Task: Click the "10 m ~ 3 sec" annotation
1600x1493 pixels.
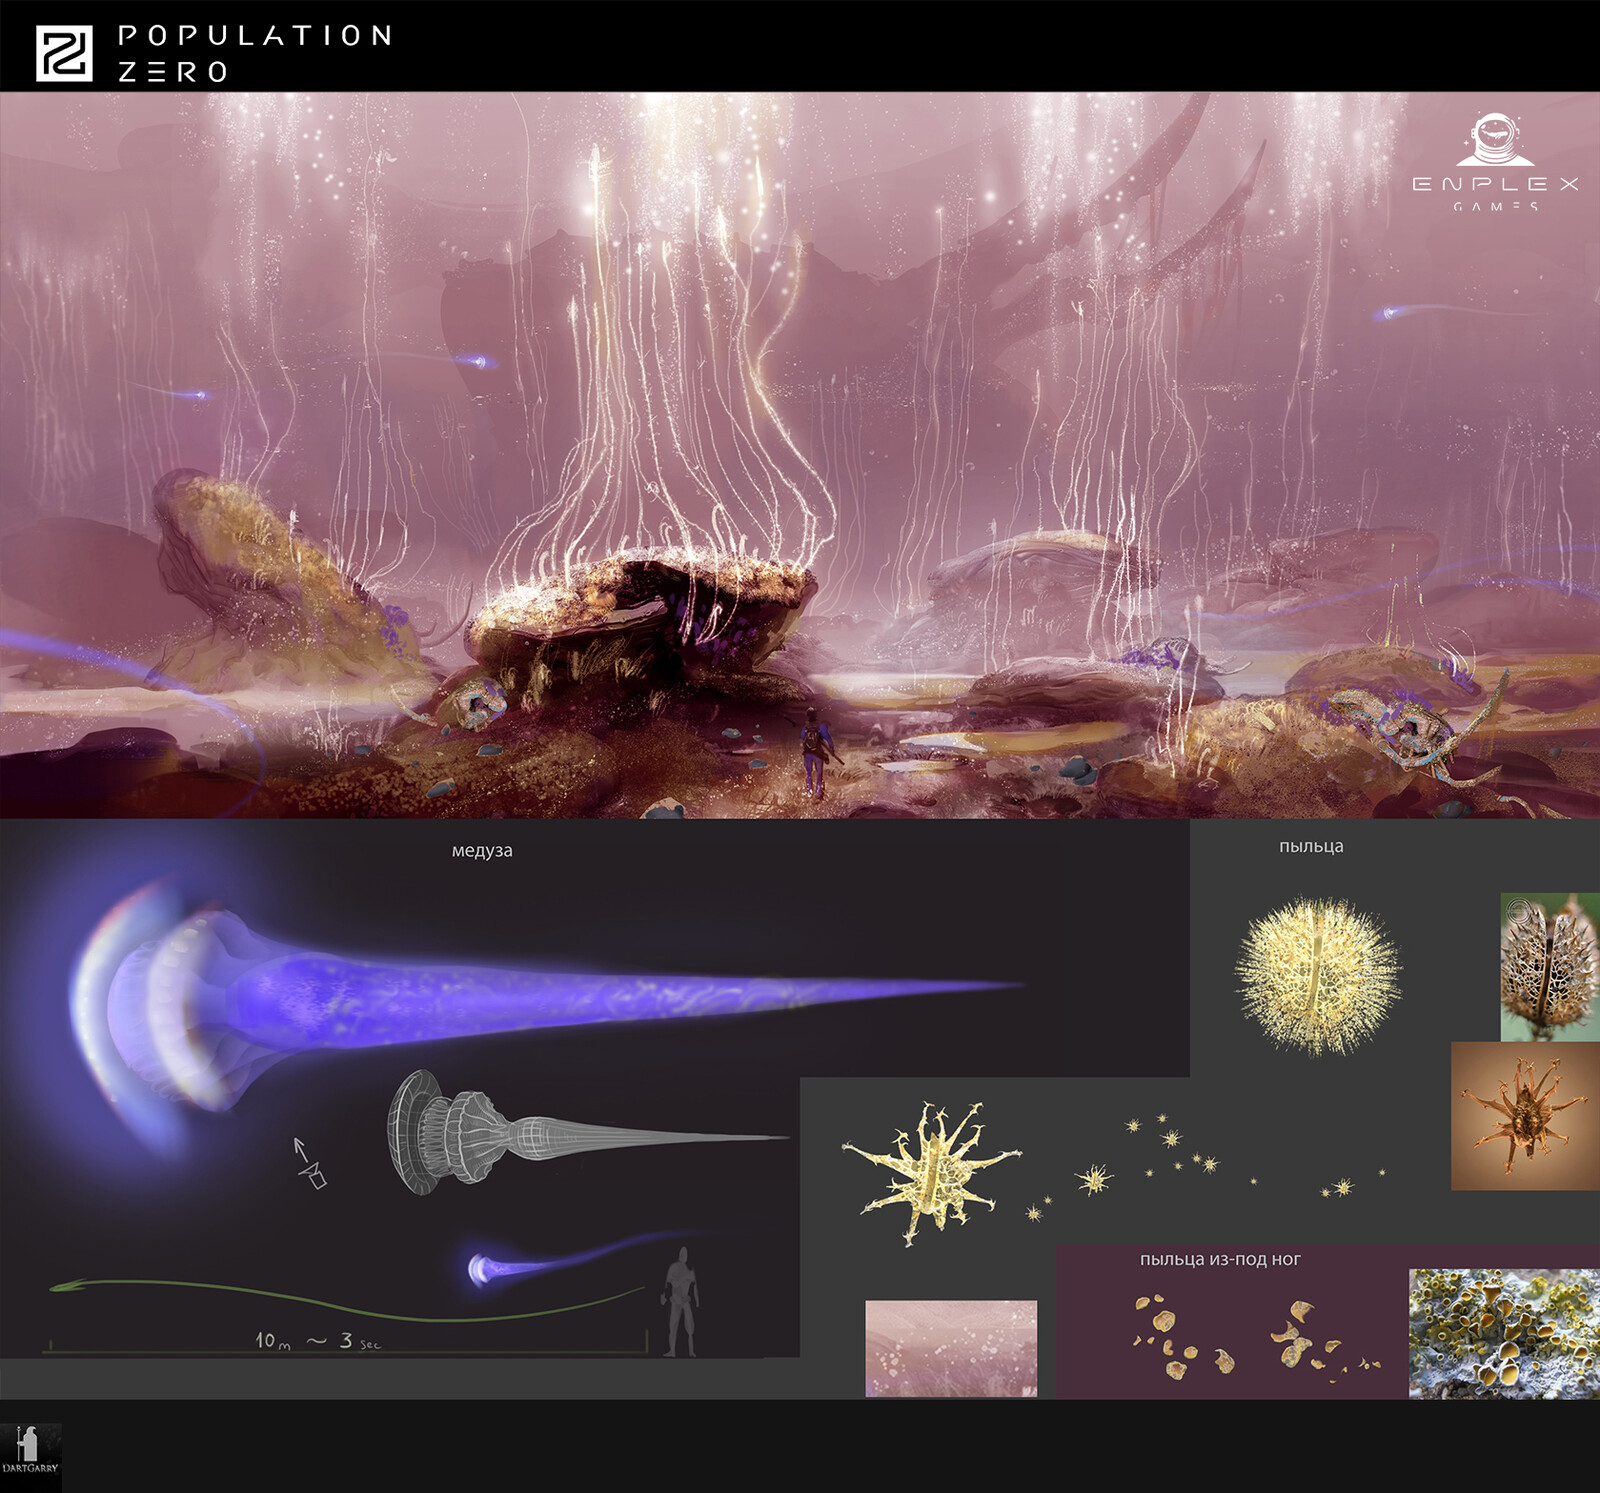Action: (x=318, y=1340)
